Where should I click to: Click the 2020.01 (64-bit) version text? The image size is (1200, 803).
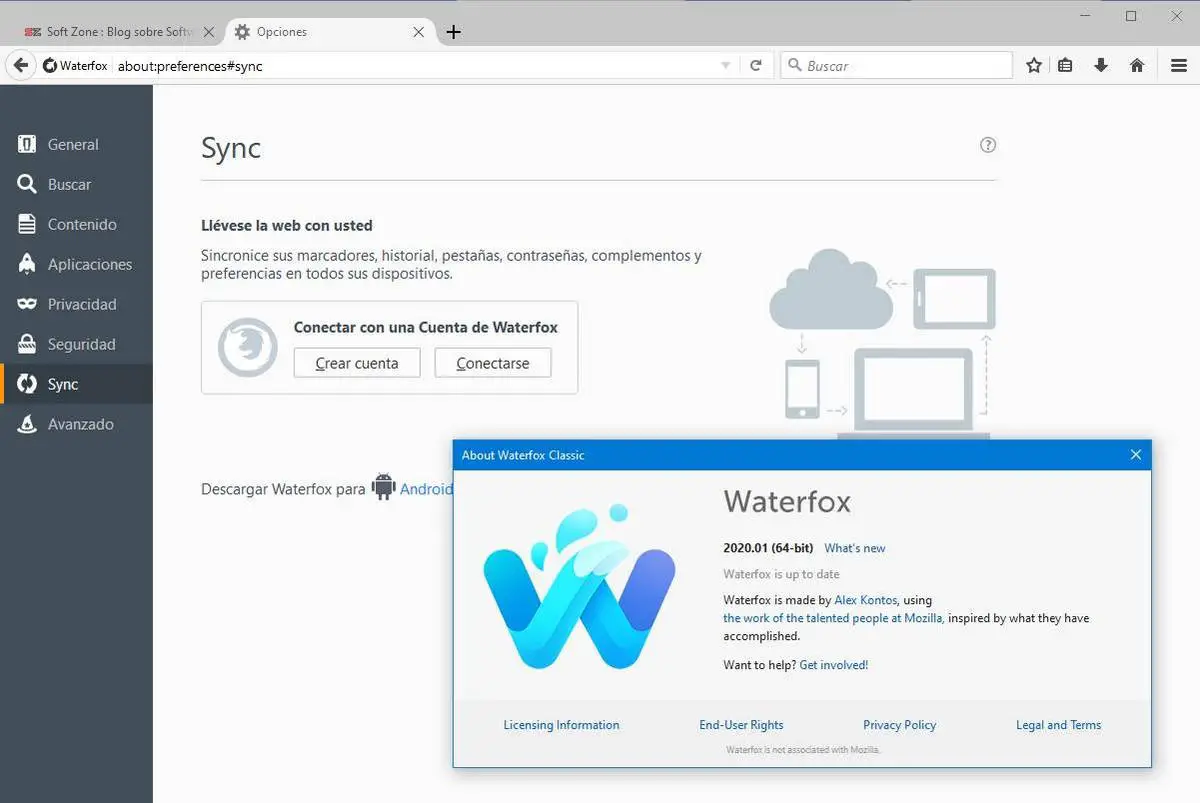(x=768, y=548)
